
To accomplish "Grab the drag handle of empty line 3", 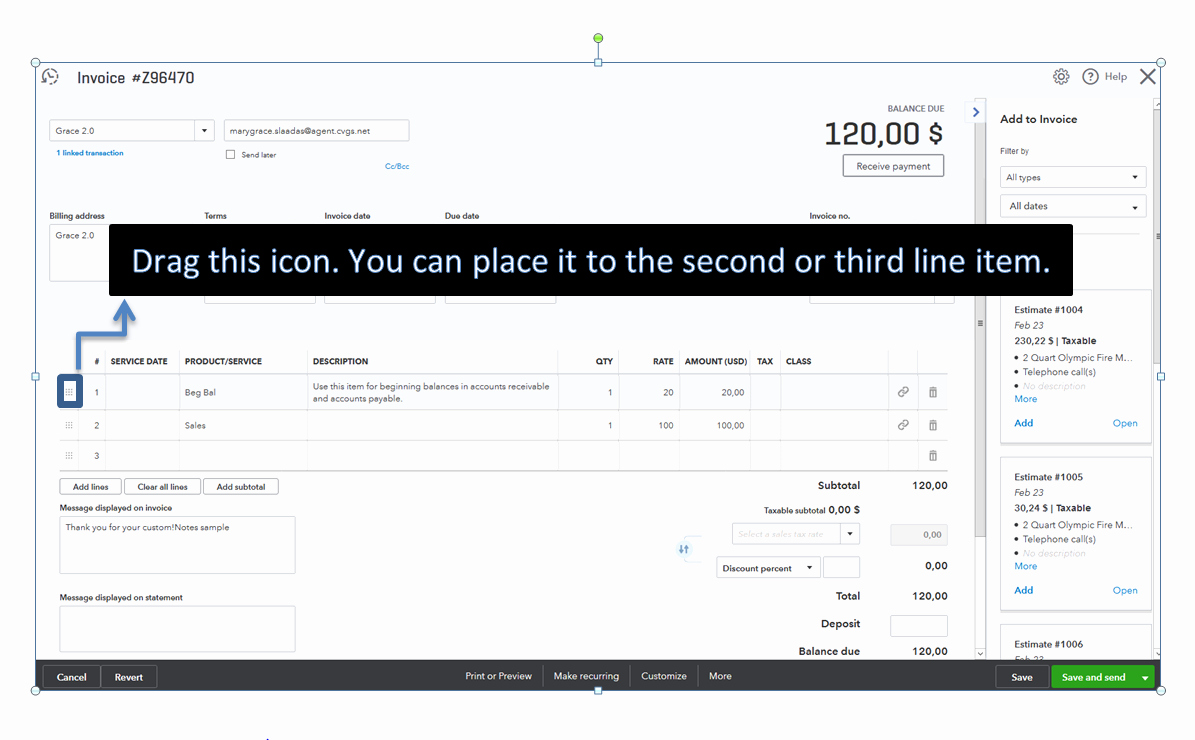I will pyautogui.click(x=69, y=456).
